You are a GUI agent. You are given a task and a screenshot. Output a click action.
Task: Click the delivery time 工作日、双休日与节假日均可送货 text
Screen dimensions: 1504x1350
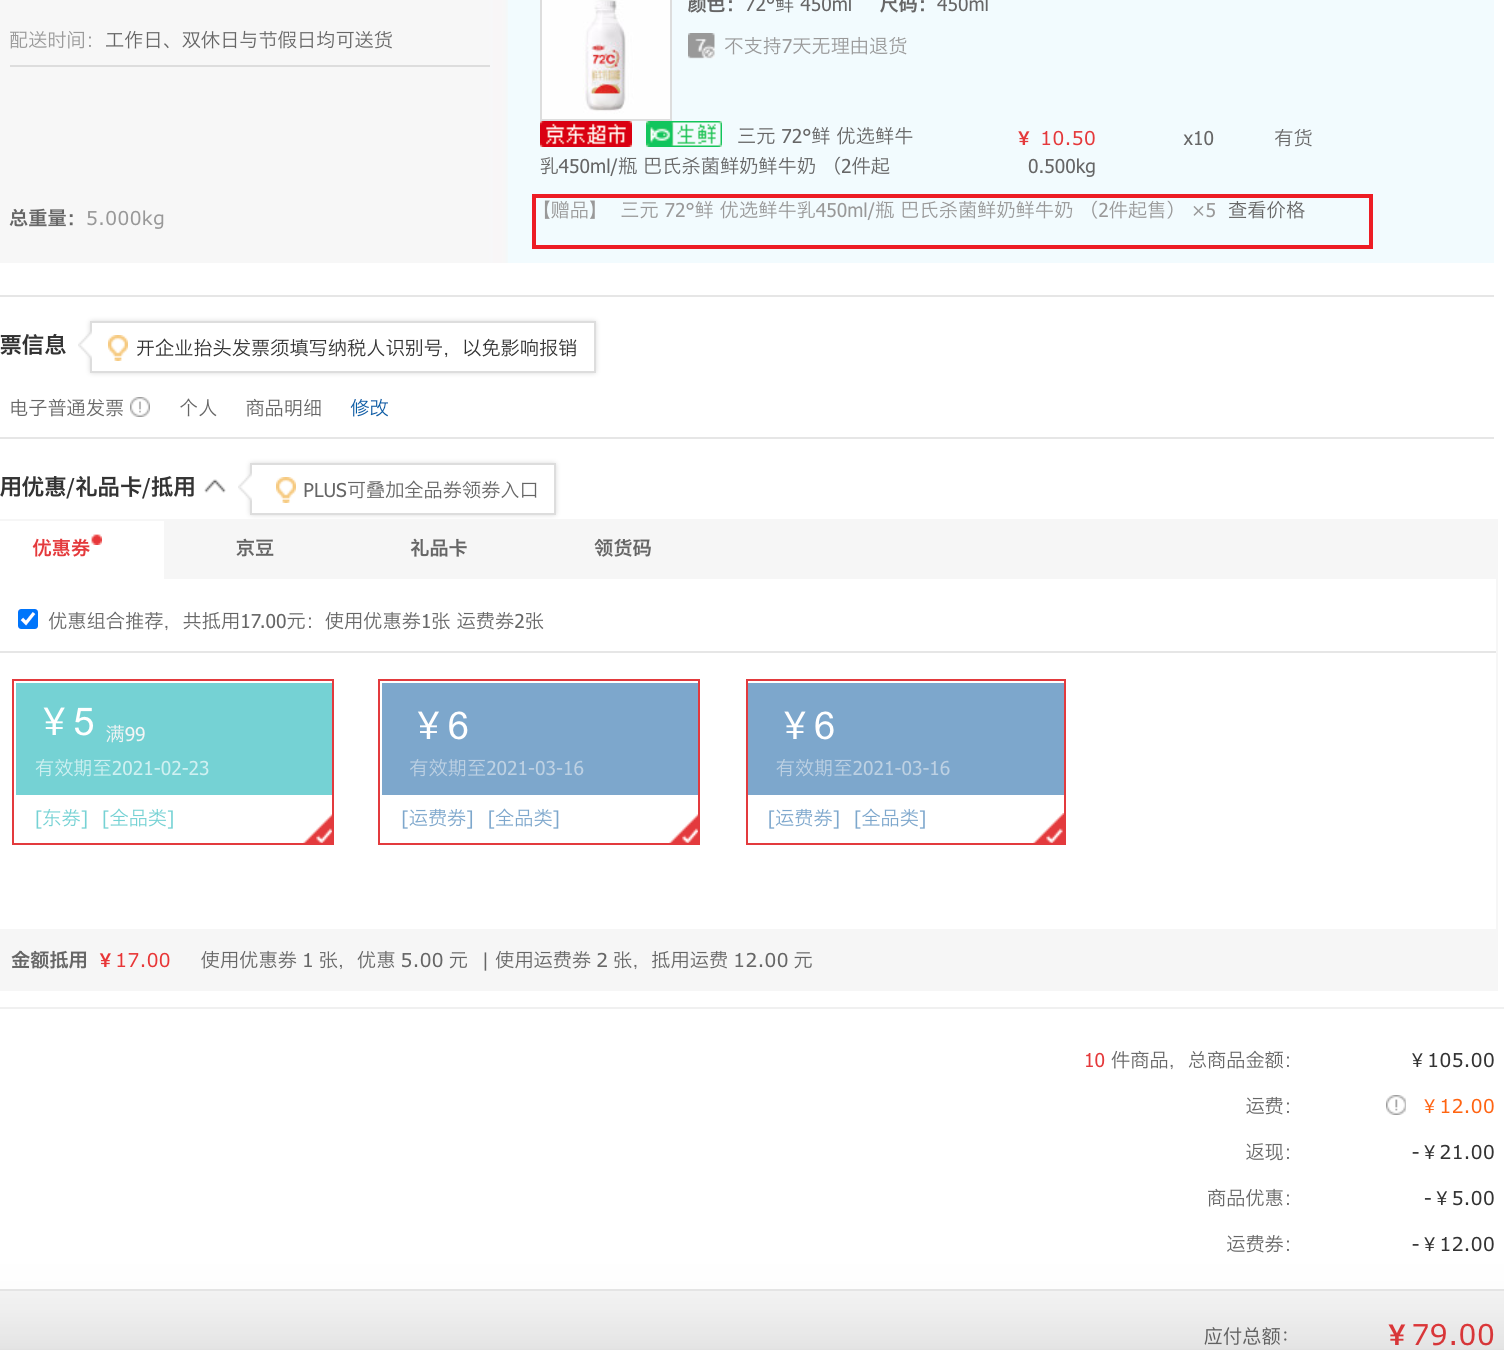point(249,40)
